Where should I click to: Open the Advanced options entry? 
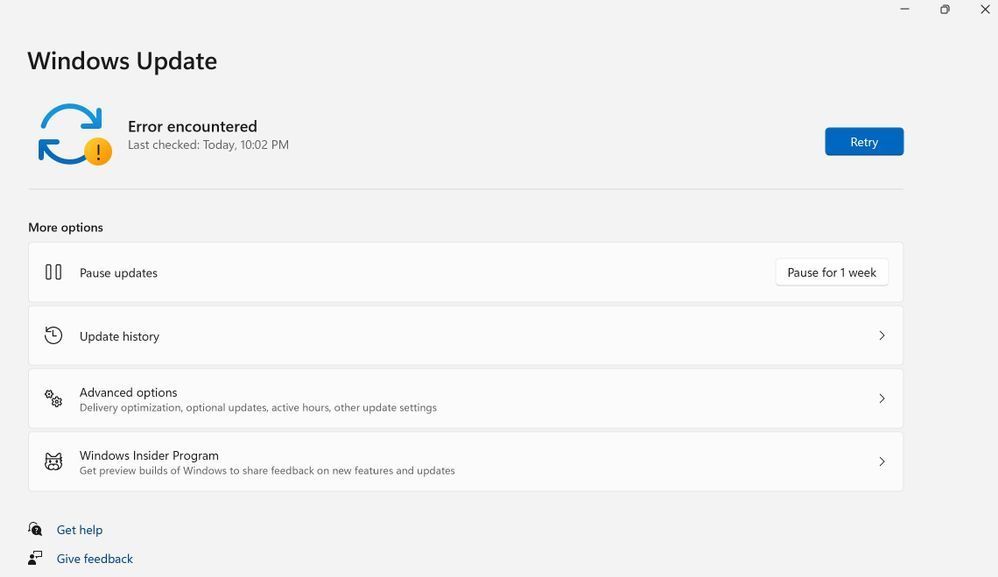tap(128, 393)
